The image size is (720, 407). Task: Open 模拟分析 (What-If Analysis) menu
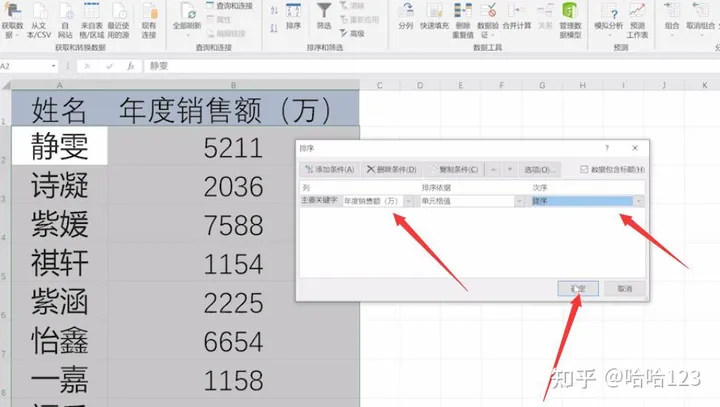pos(609,20)
